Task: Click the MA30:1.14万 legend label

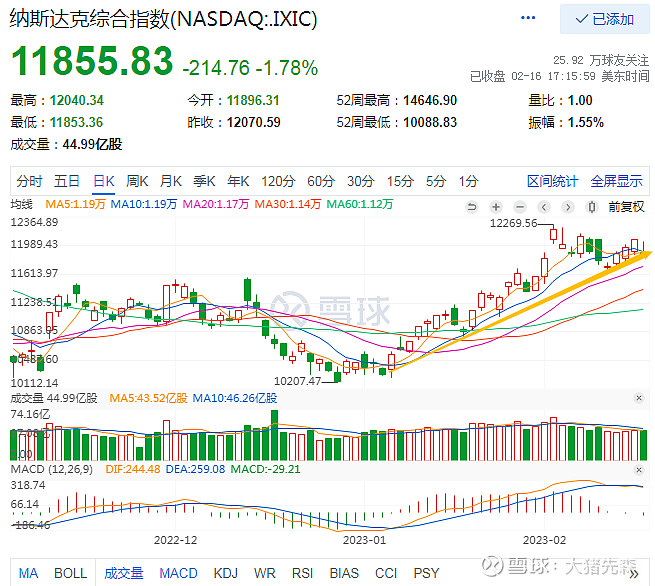Action: coord(287,204)
